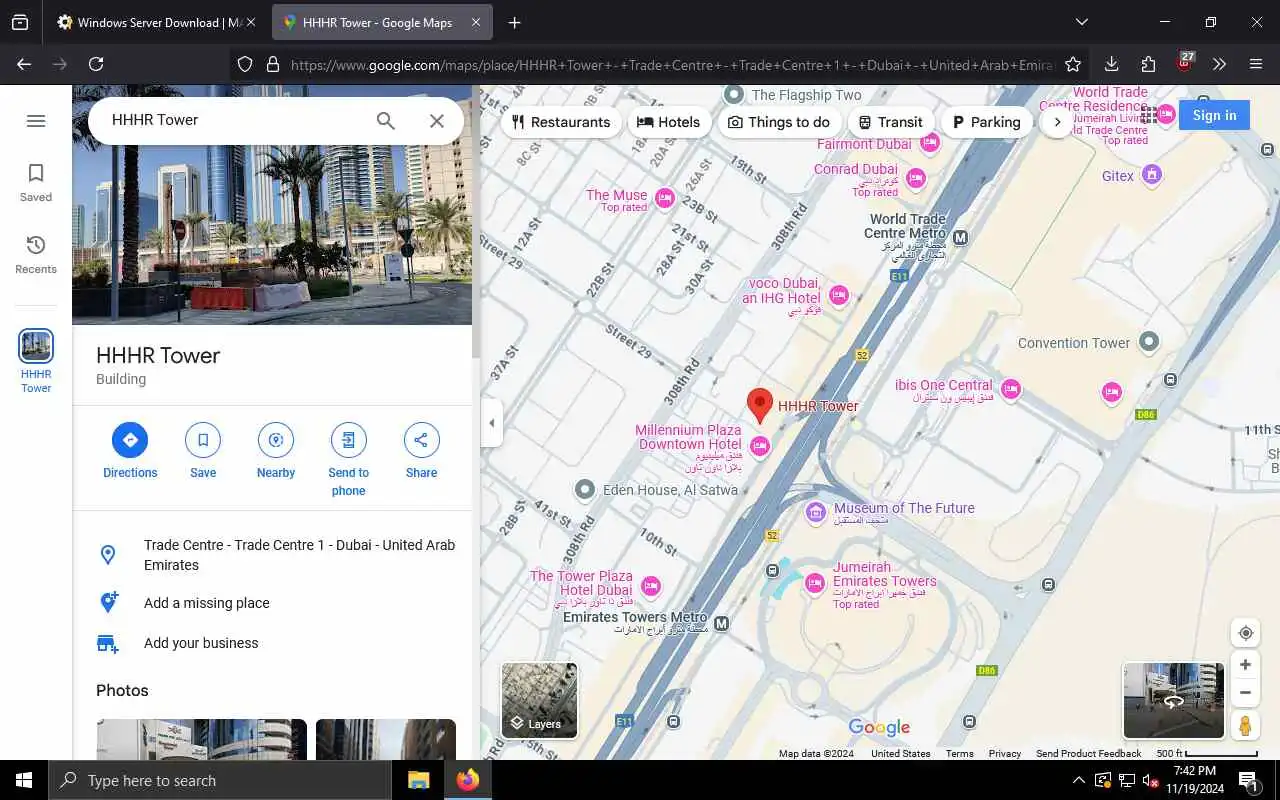1280x800 pixels.
Task: Select the HHHR Tower sidebar shortcut
Action: pos(36,361)
